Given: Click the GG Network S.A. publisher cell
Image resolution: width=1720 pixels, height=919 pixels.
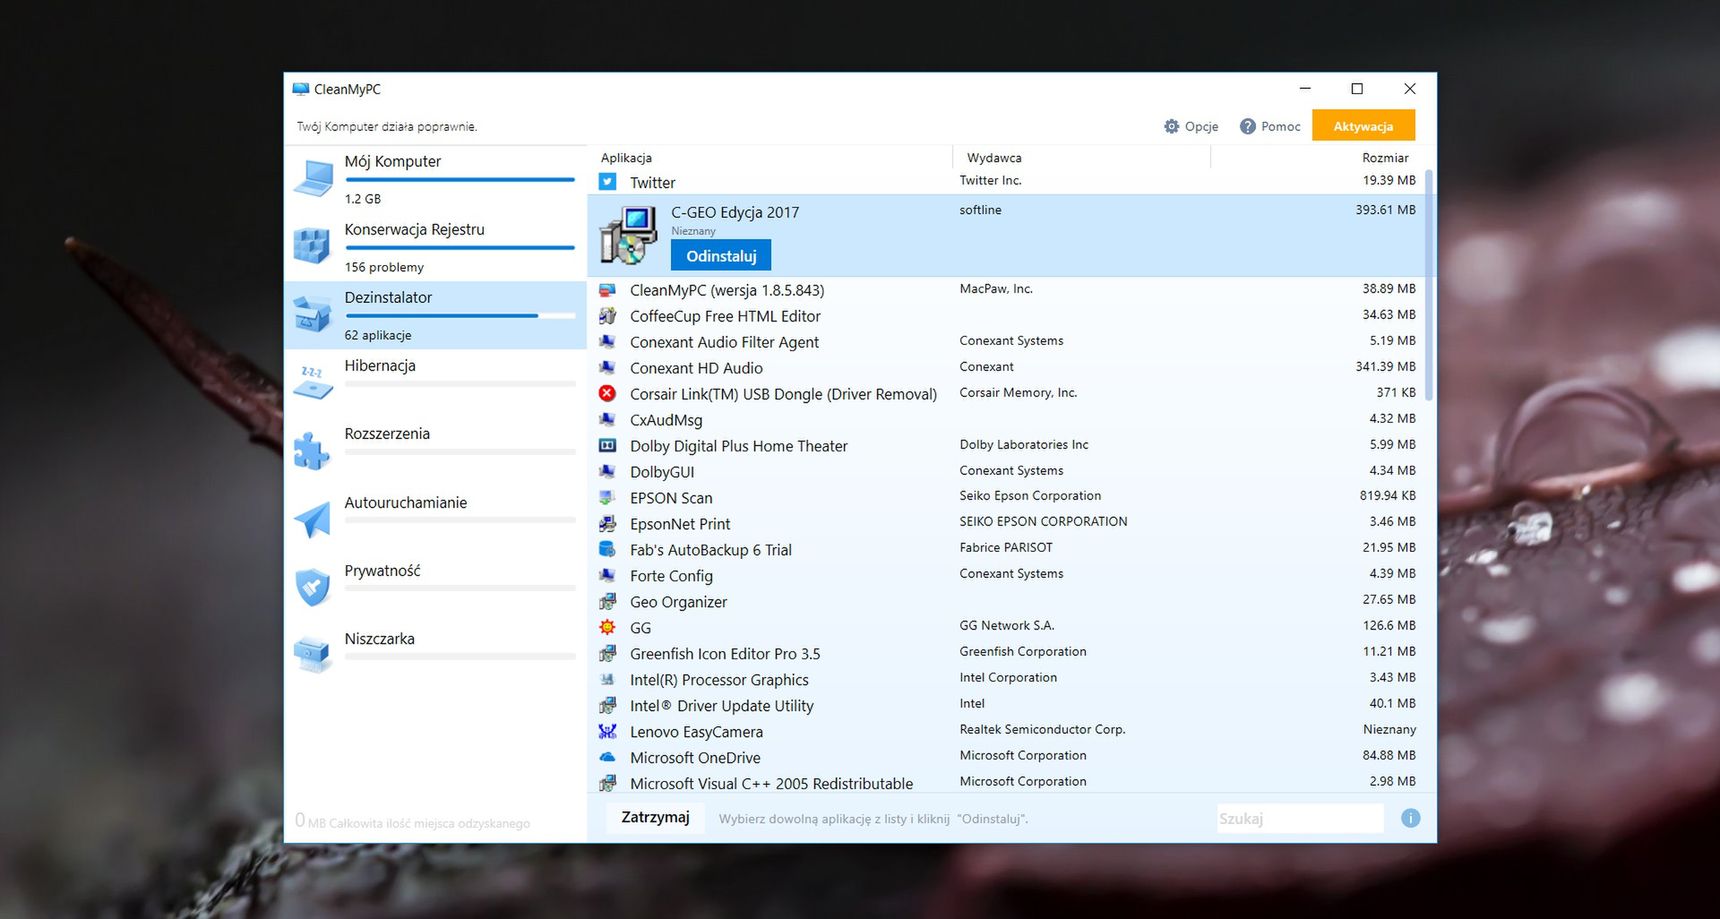Looking at the screenshot, I should coord(1007,625).
